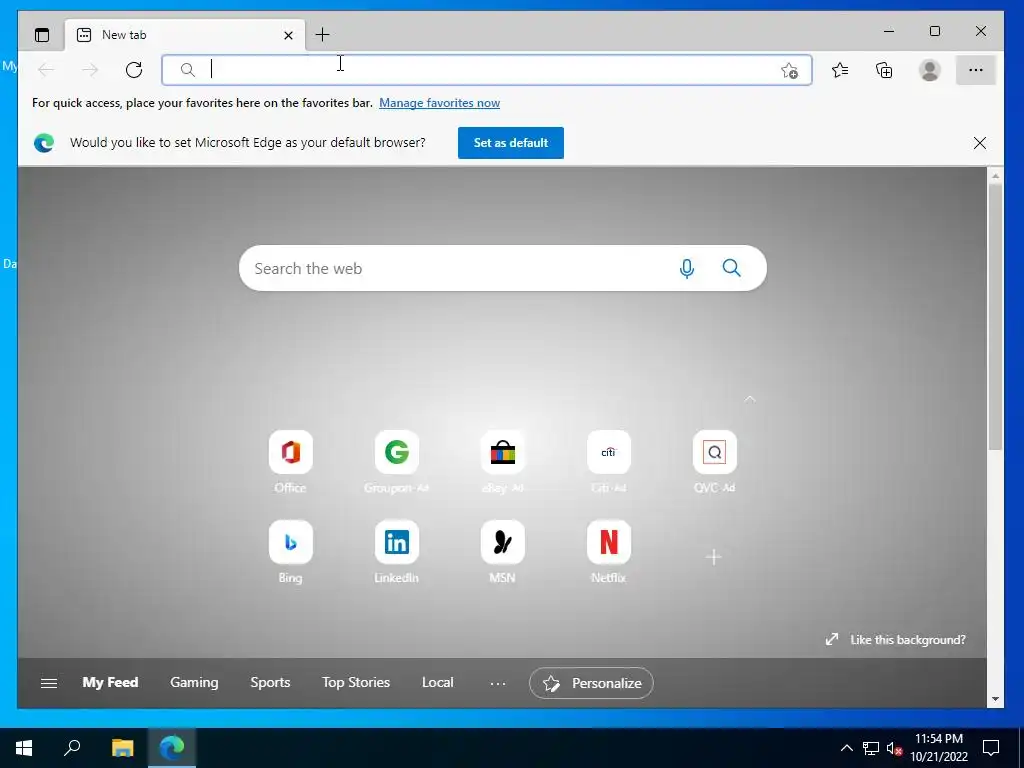Show more feed categories ellipsis

tap(498, 683)
